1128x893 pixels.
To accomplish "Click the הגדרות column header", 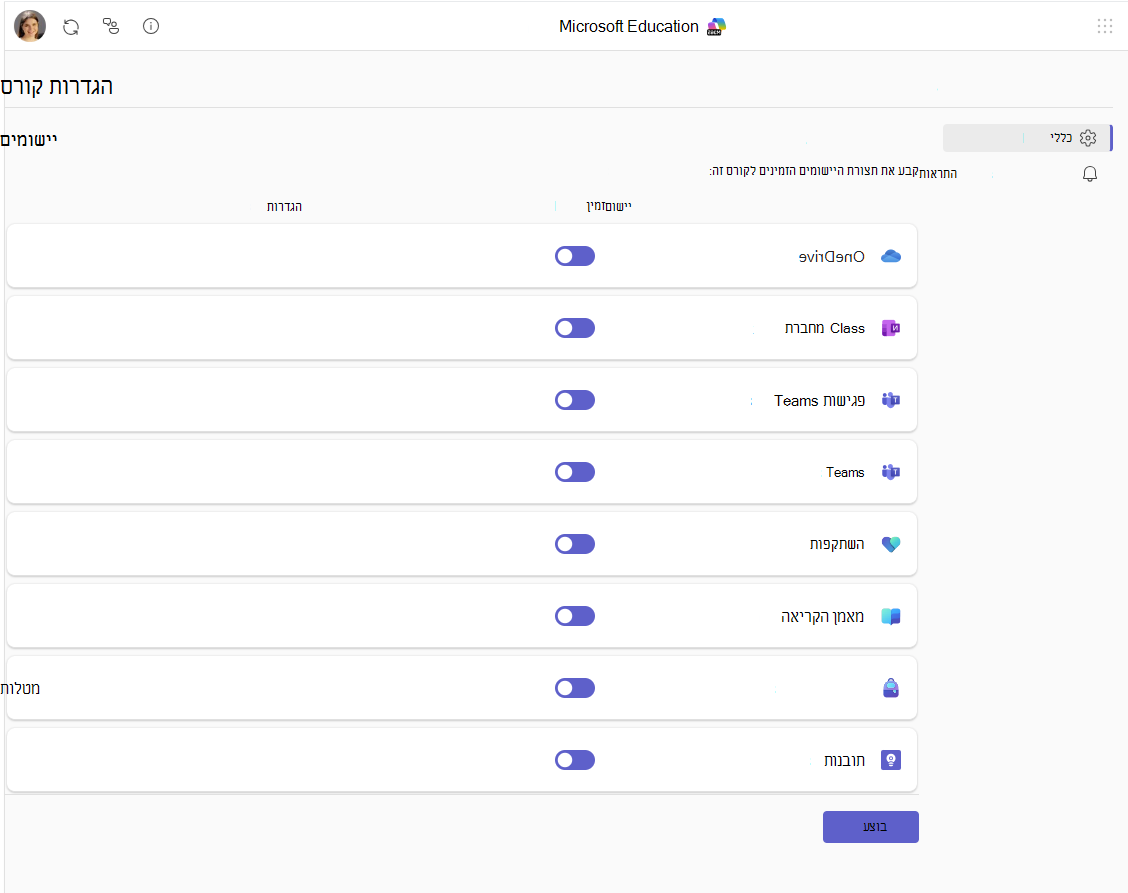I will [x=284, y=207].
